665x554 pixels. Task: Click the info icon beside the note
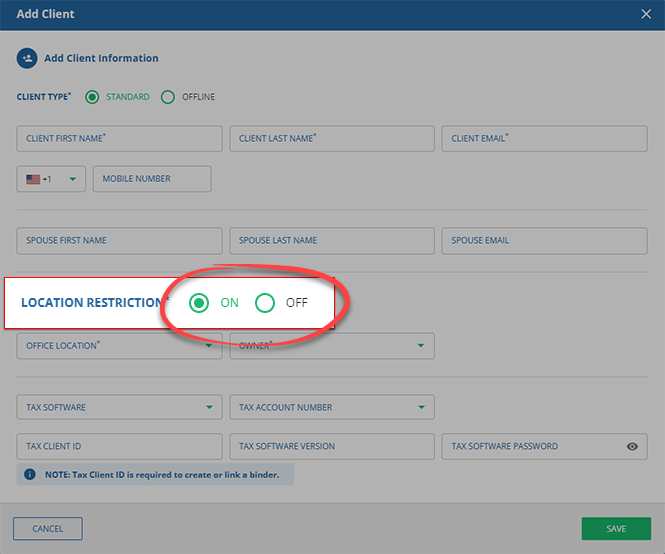tap(30, 473)
